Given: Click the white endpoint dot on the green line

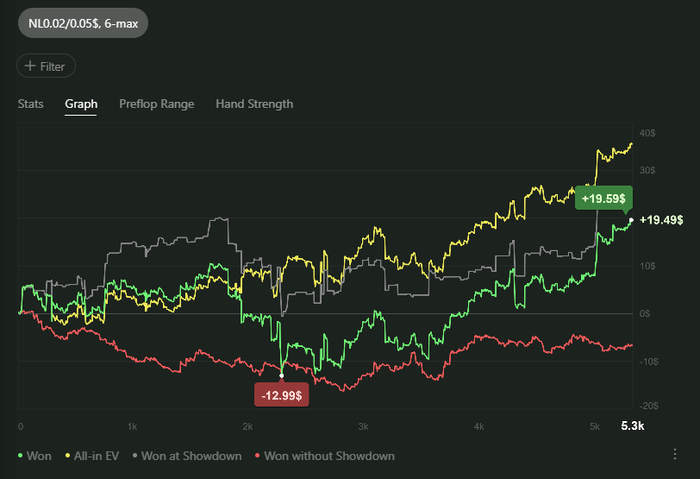Looking at the screenshot, I should (629, 219).
